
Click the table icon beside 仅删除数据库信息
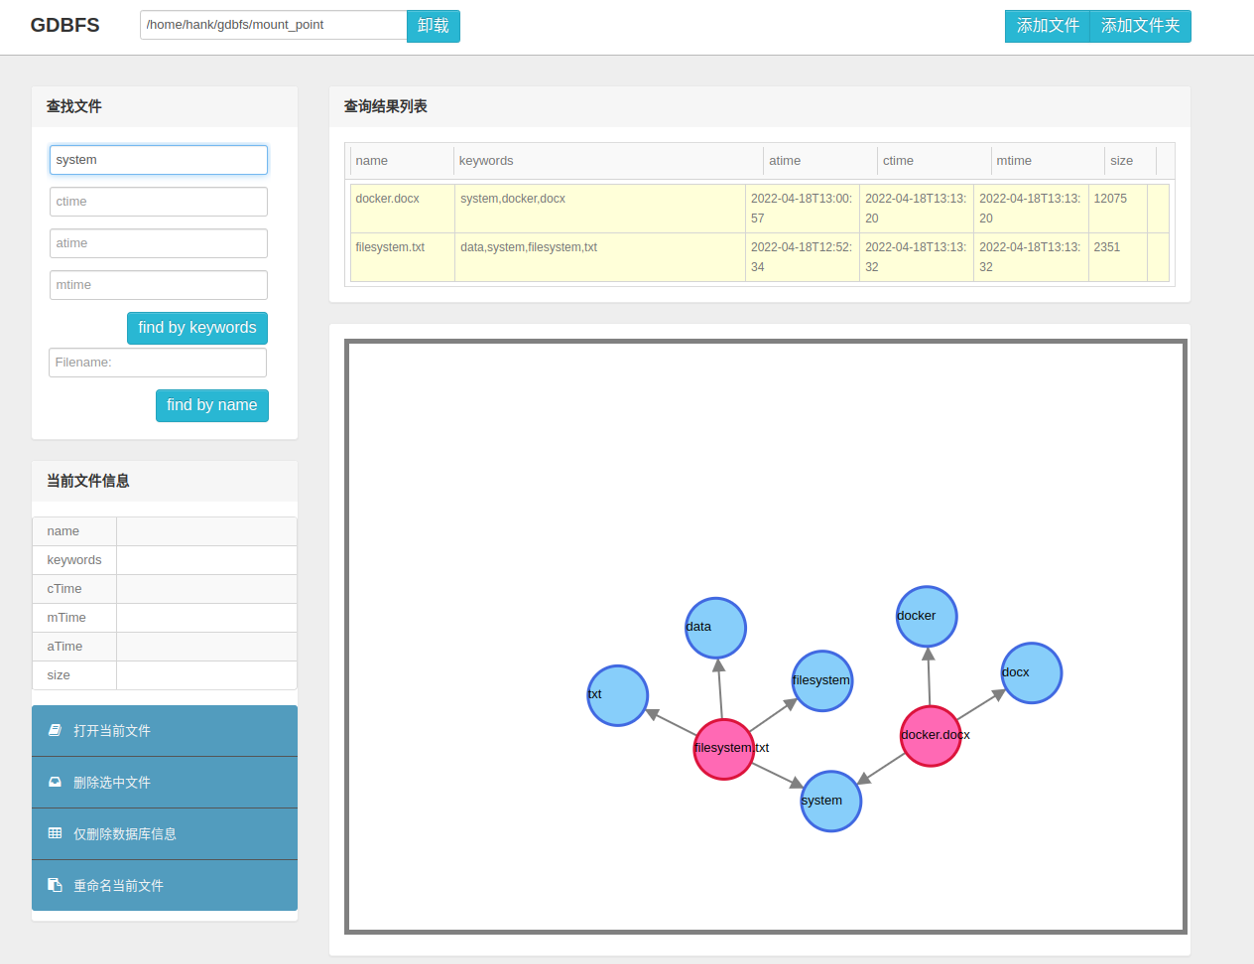[55, 833]
